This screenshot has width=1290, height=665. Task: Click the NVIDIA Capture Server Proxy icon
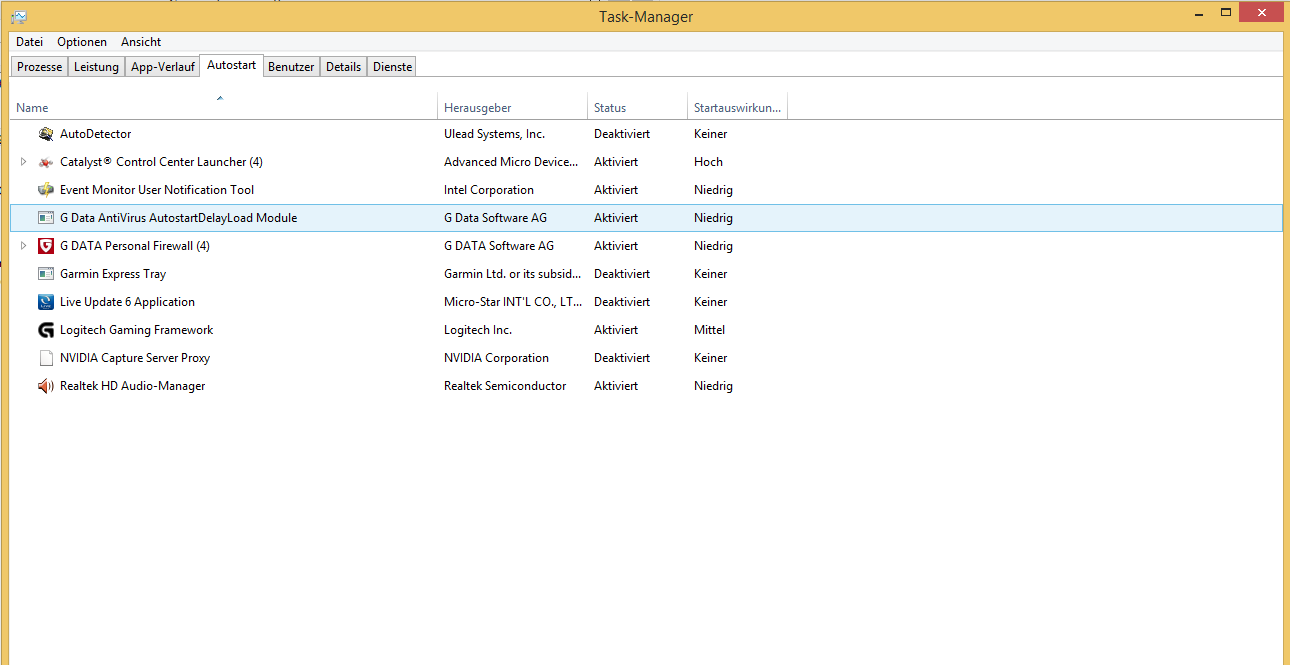pyautogui.click(x=45, y=358)
